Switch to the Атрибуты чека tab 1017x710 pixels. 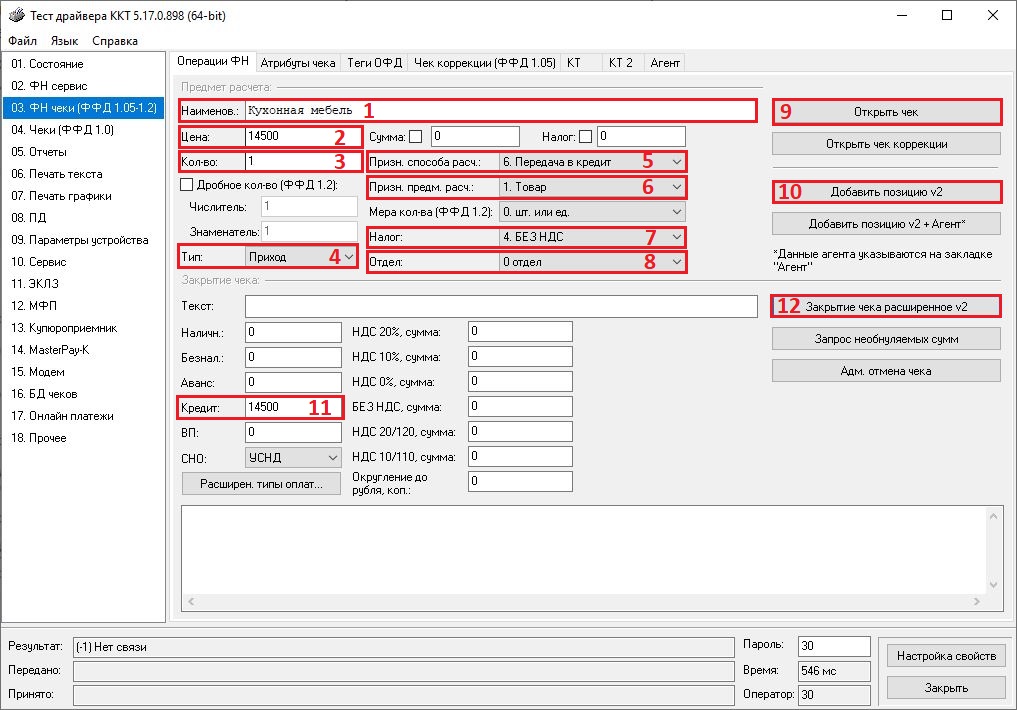298,62
